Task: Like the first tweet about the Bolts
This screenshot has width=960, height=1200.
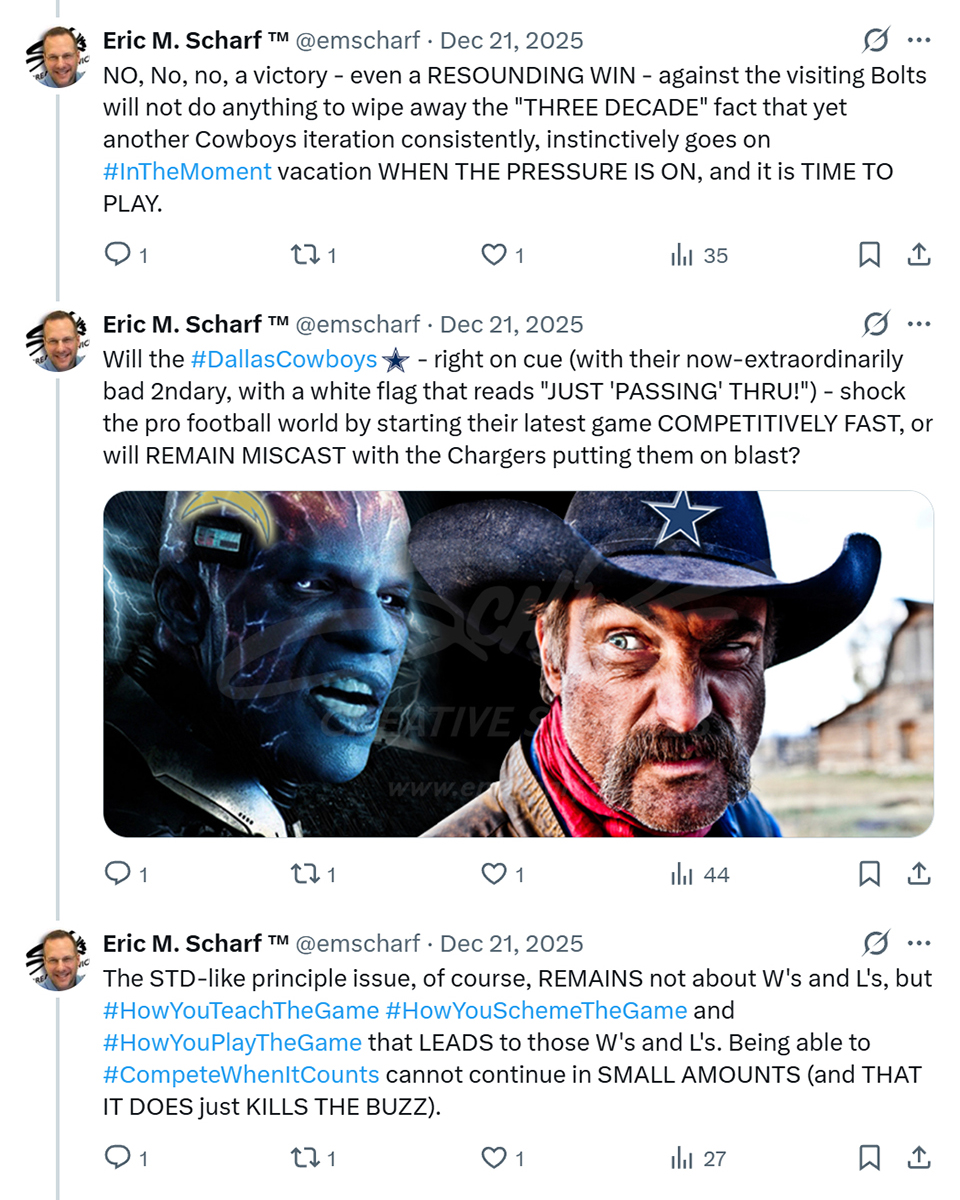Action: click(494, 255)
